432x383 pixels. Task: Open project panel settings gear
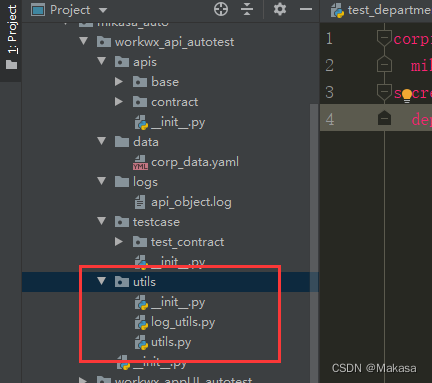(x=280, y=9)
